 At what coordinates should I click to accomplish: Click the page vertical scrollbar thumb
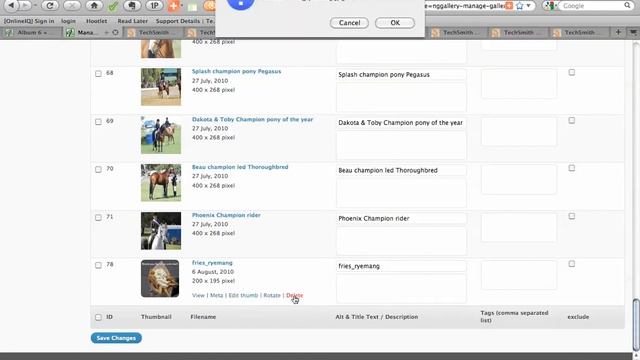(x=636, y=324)
